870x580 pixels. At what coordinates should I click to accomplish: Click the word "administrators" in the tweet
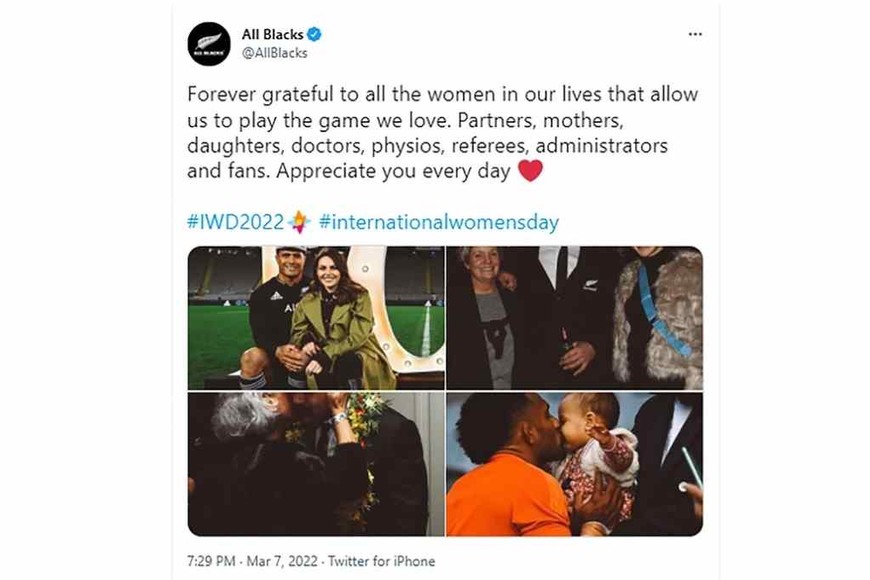[601, 145]
